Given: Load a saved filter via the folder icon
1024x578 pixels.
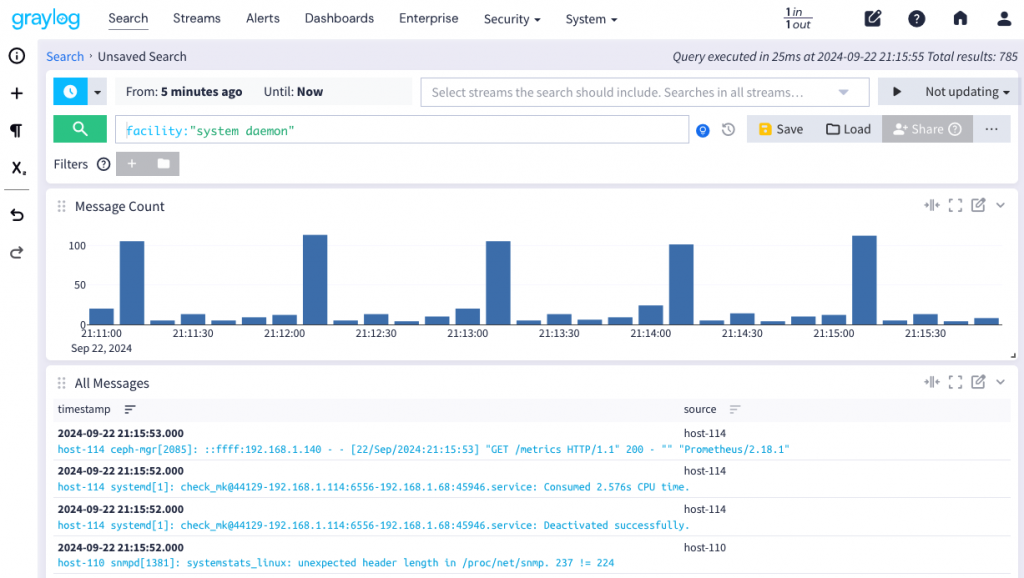Looking at the screenshot, I should click(x=163, y=164).
